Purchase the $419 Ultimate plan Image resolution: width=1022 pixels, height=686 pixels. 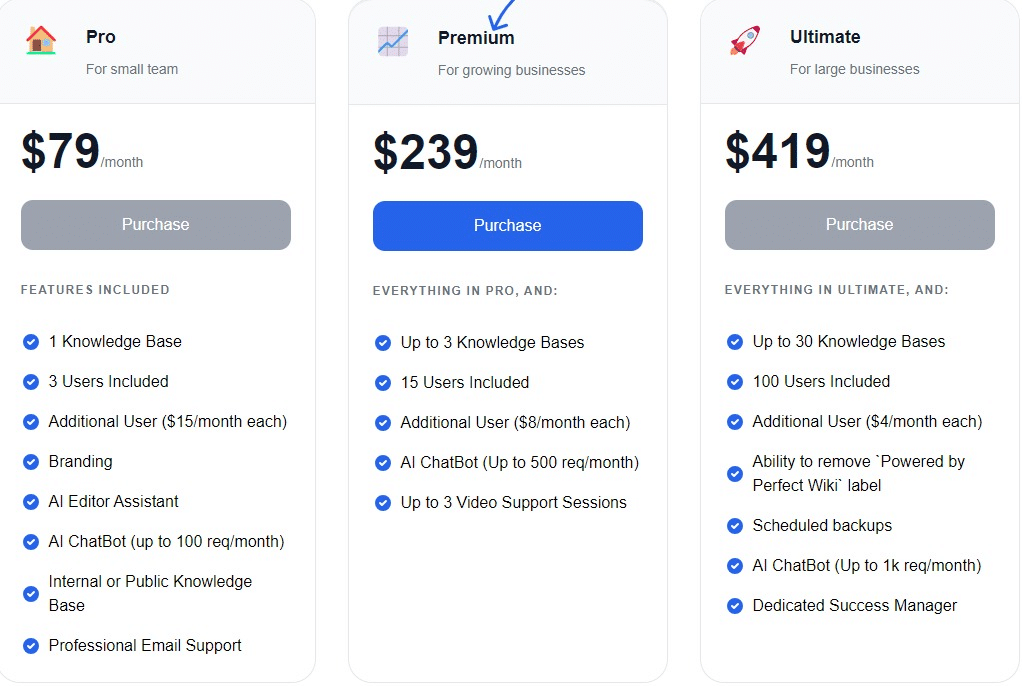coord(860,225)
